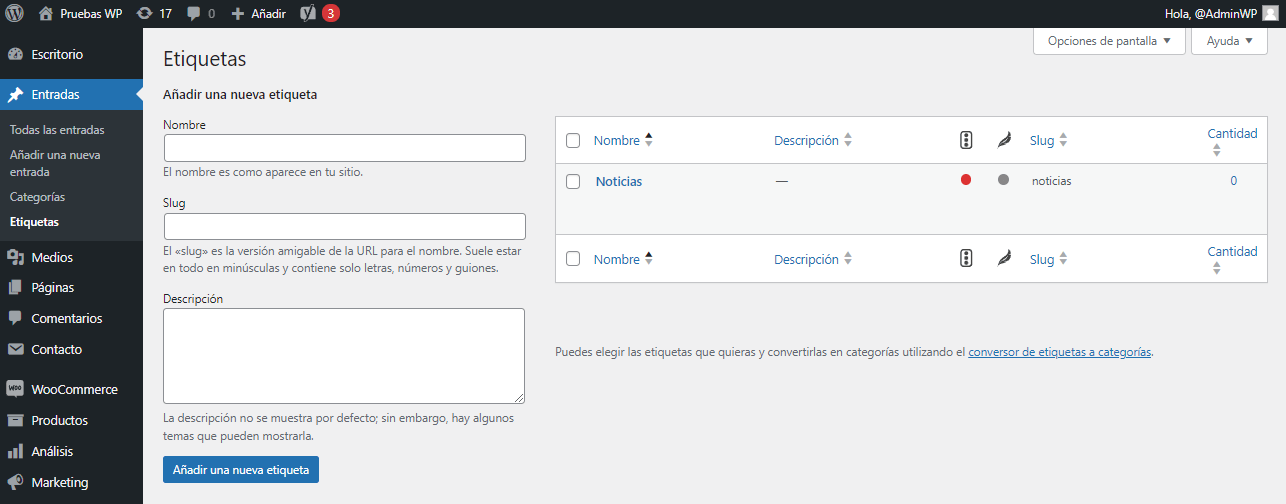Click the AdminWP avatar image
Viewport: 1286px width, 504px height.
[x=1269, y=14]
